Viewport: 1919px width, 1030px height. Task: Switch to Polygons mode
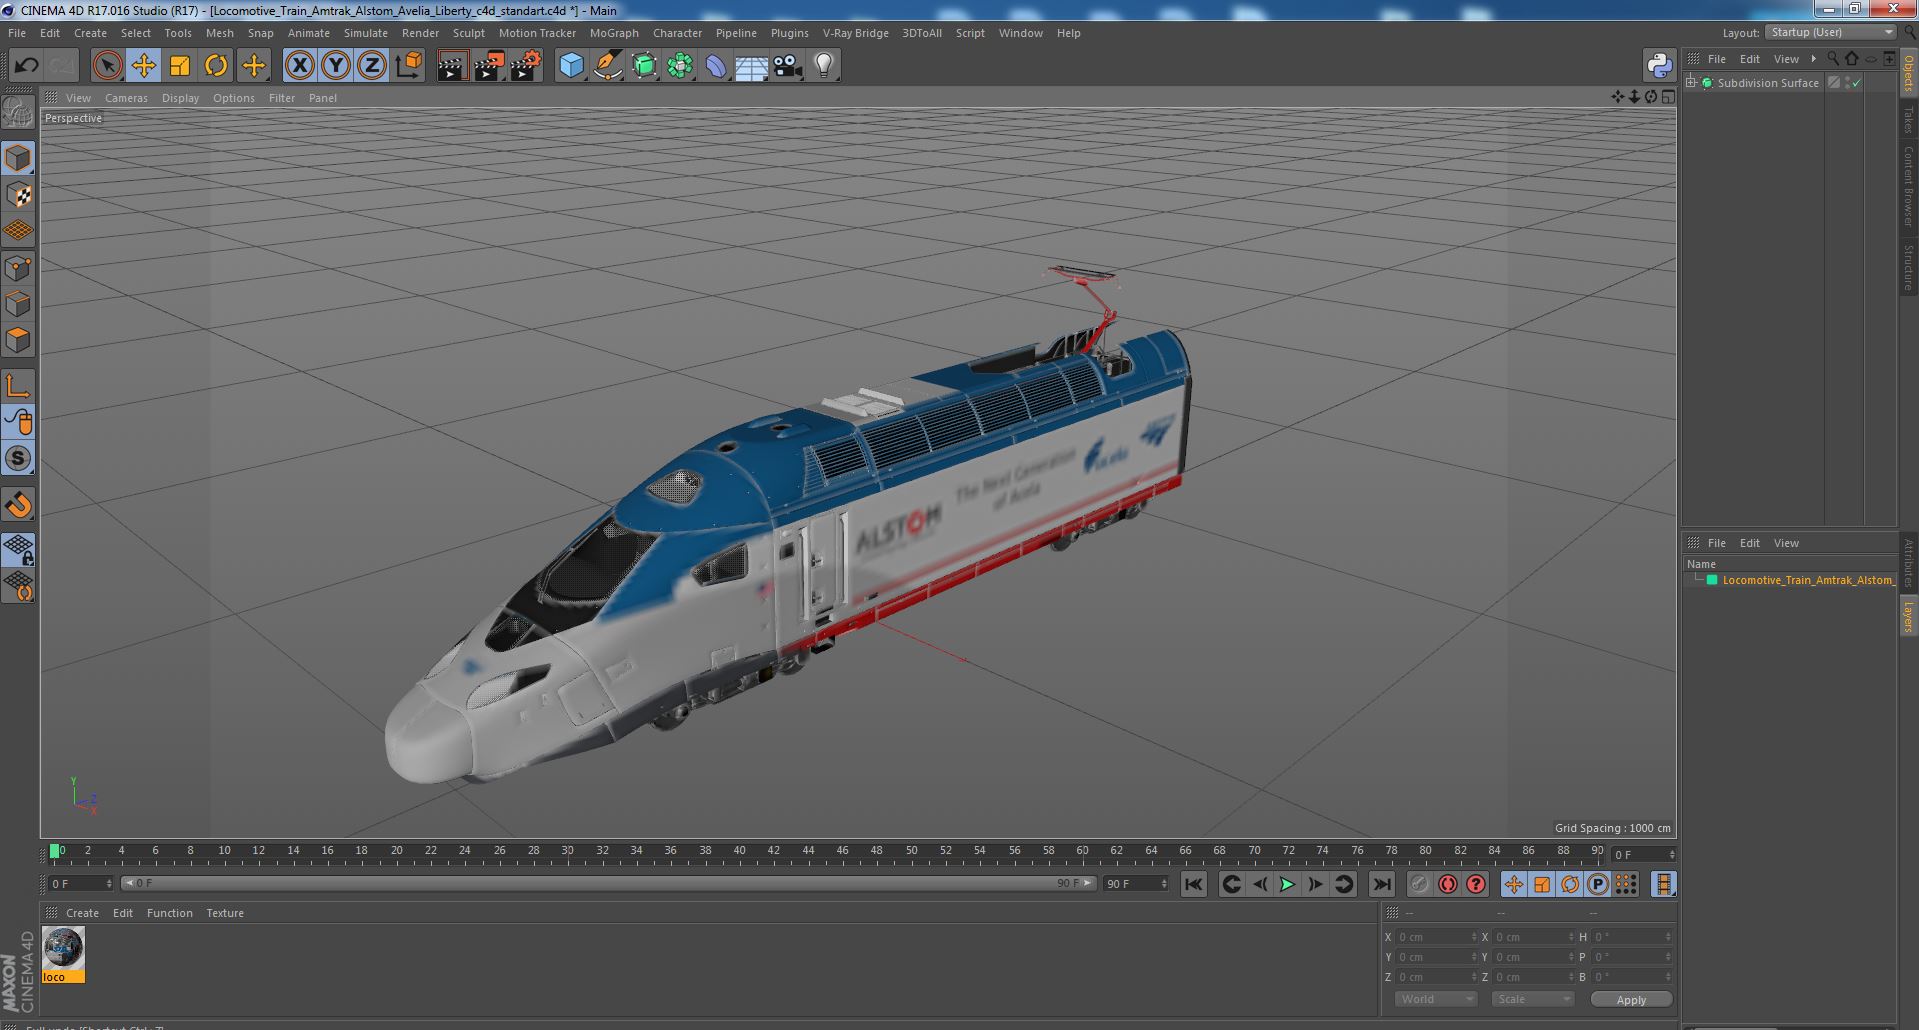18,340
